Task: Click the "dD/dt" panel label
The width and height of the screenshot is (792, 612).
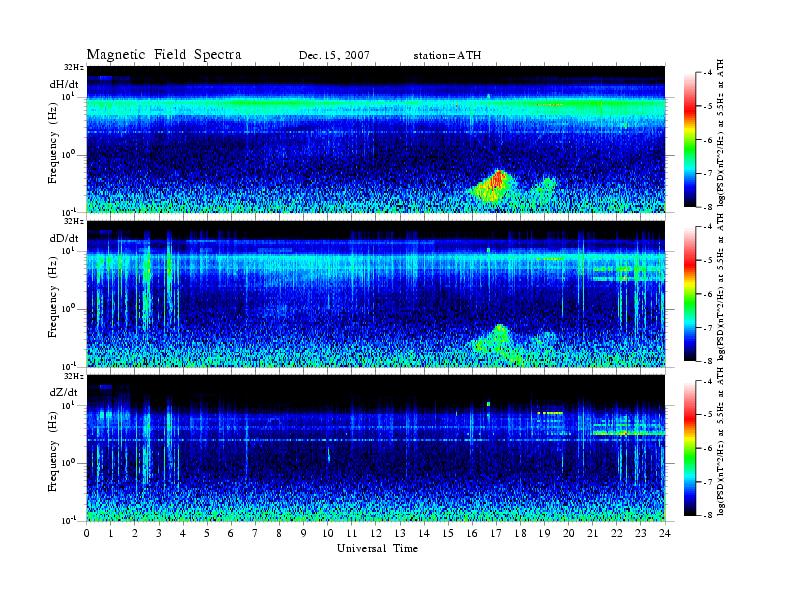Action: (64, 238)
